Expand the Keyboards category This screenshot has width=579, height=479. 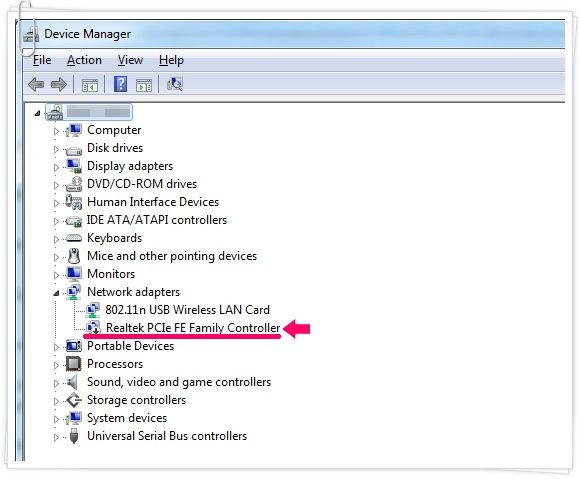[56, 239]
